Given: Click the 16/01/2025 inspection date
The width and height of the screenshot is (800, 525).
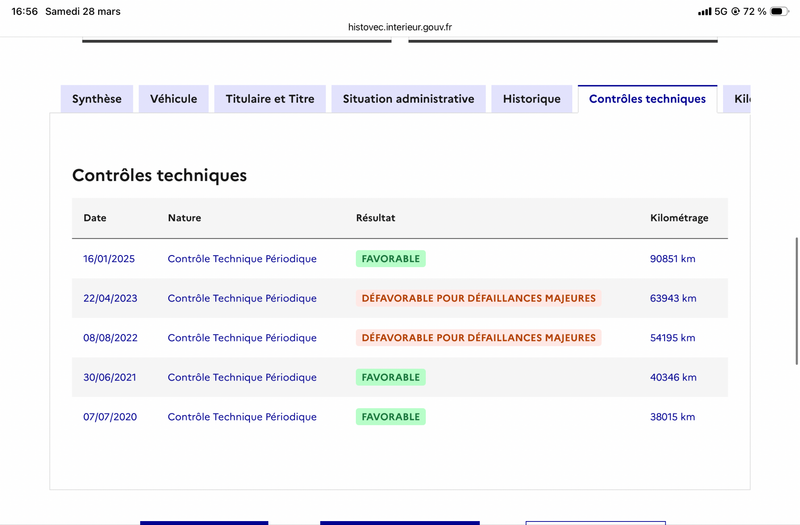Looking at the screenshot, I should pos(109,259).
